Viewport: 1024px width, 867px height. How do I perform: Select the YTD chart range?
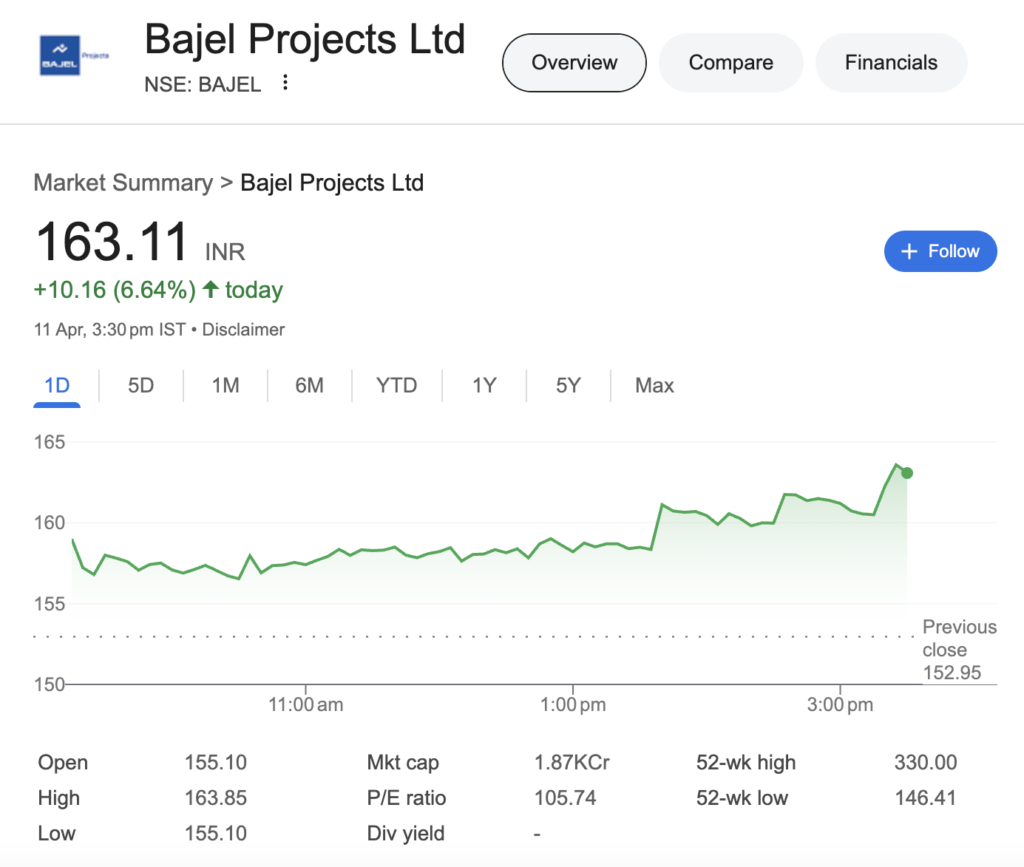396,385
